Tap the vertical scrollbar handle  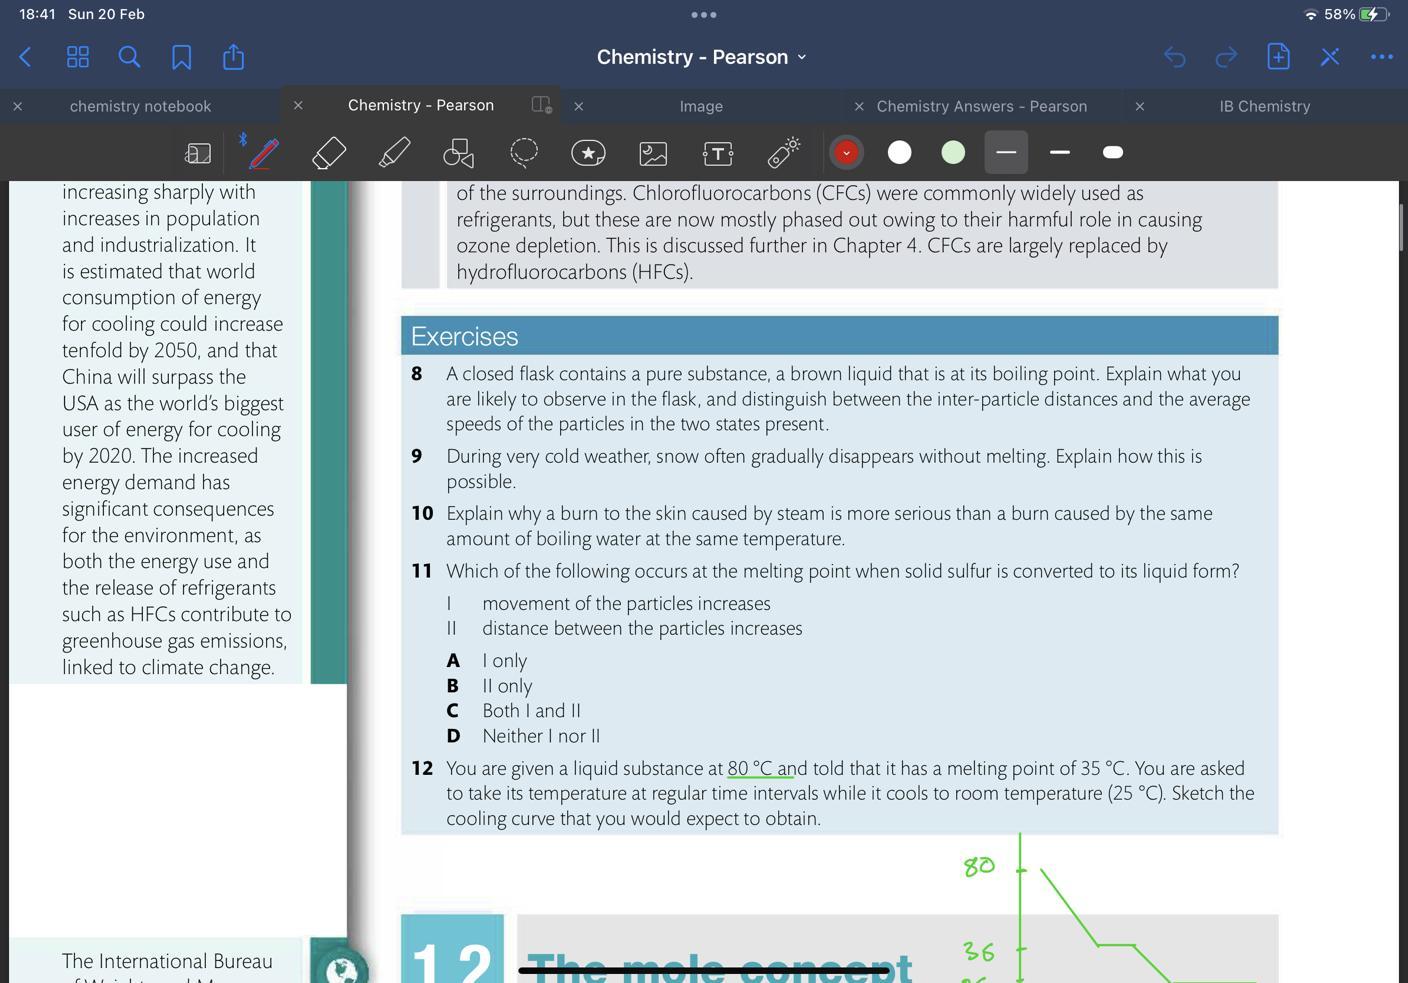1402,227
